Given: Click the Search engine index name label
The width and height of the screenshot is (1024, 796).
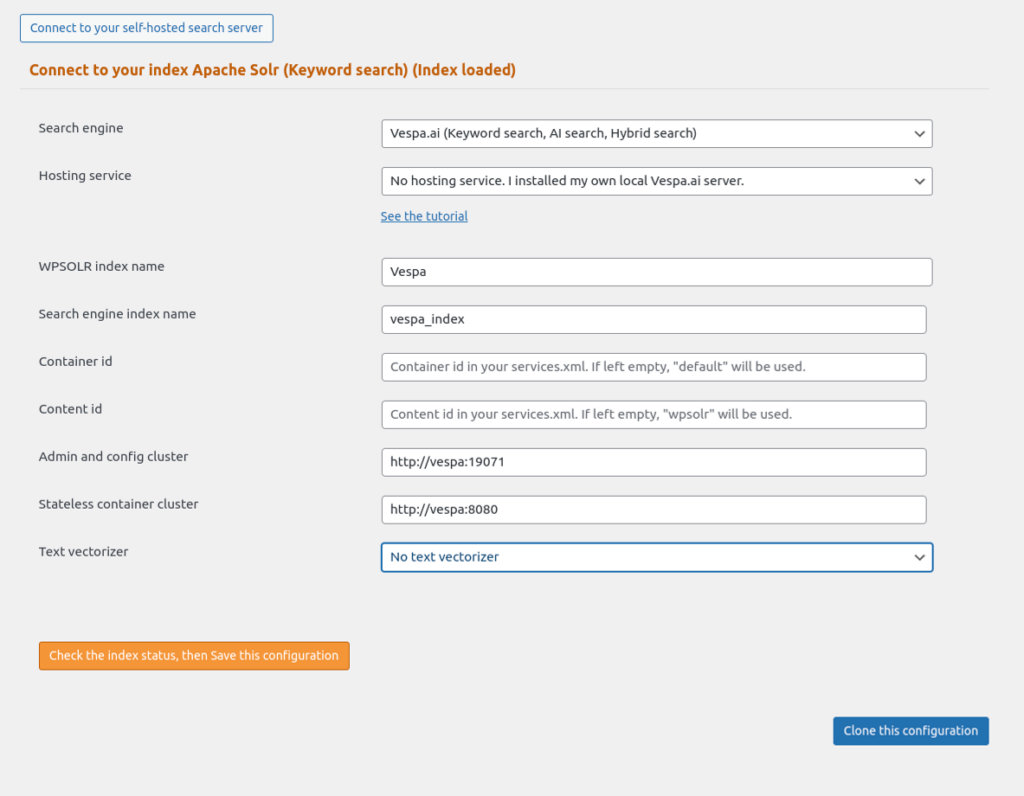Looking at the screenshot, I should pyautogui.click(x=117, y=314).
